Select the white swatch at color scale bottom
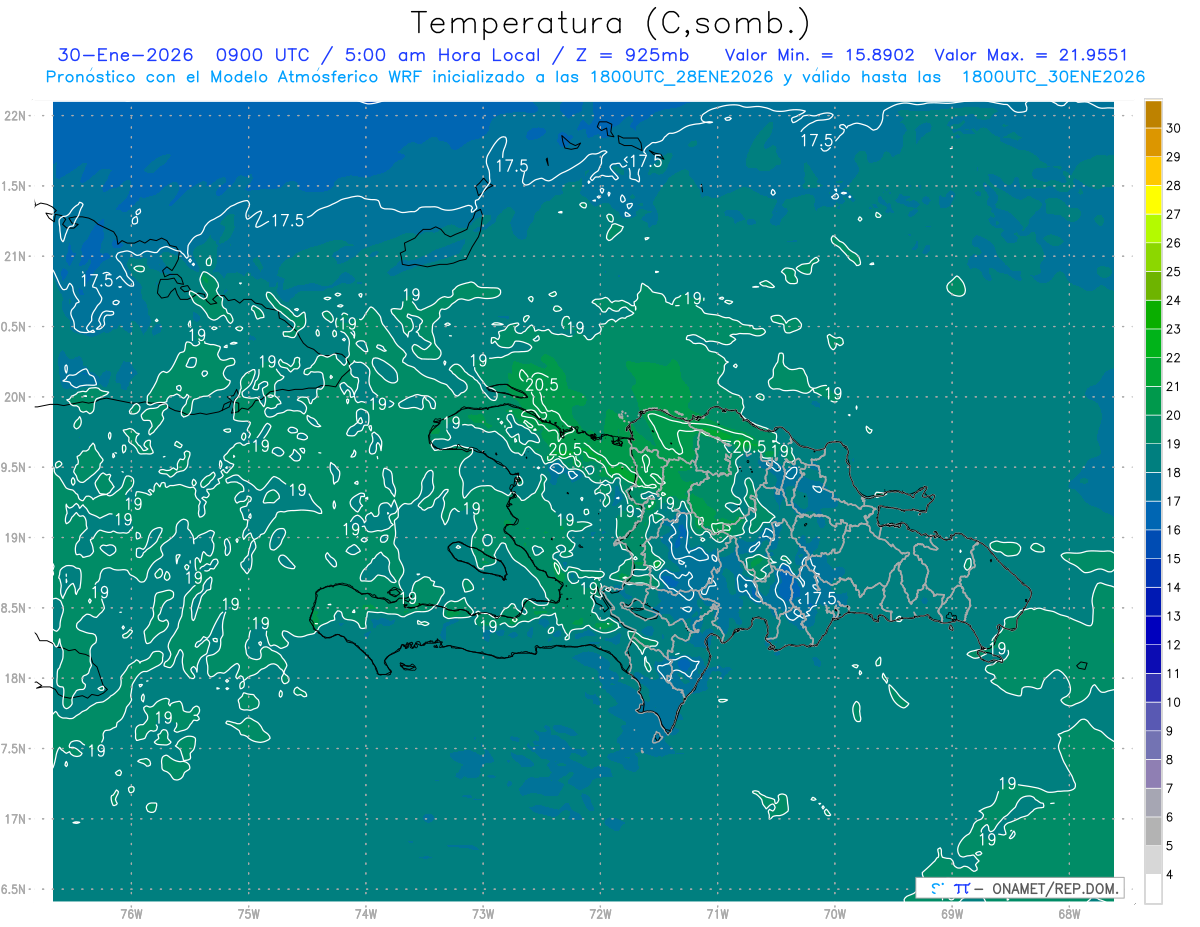The width and height of the screenshot is (1200, 927). coord(1153,889)
